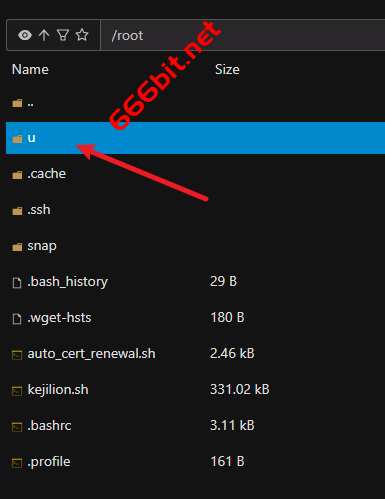Click the folder icon beside '..'
Viewport: 385px width, 499px height.
17,103
